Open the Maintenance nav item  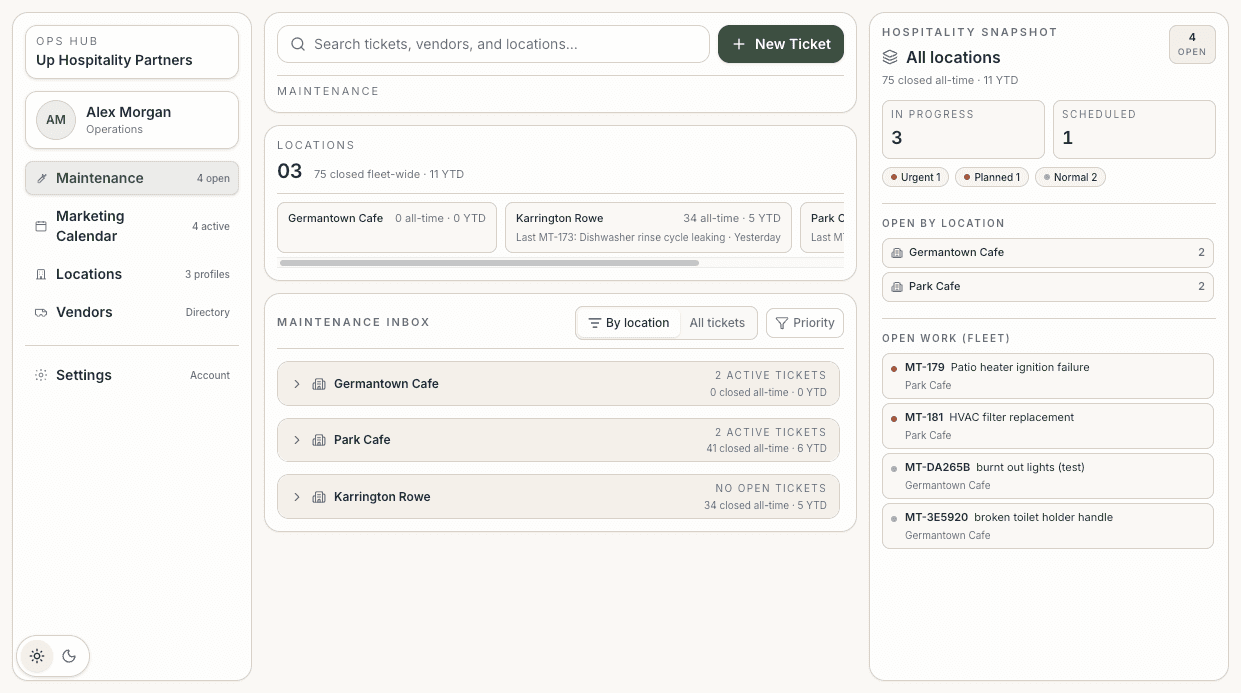tap(132, 178)
